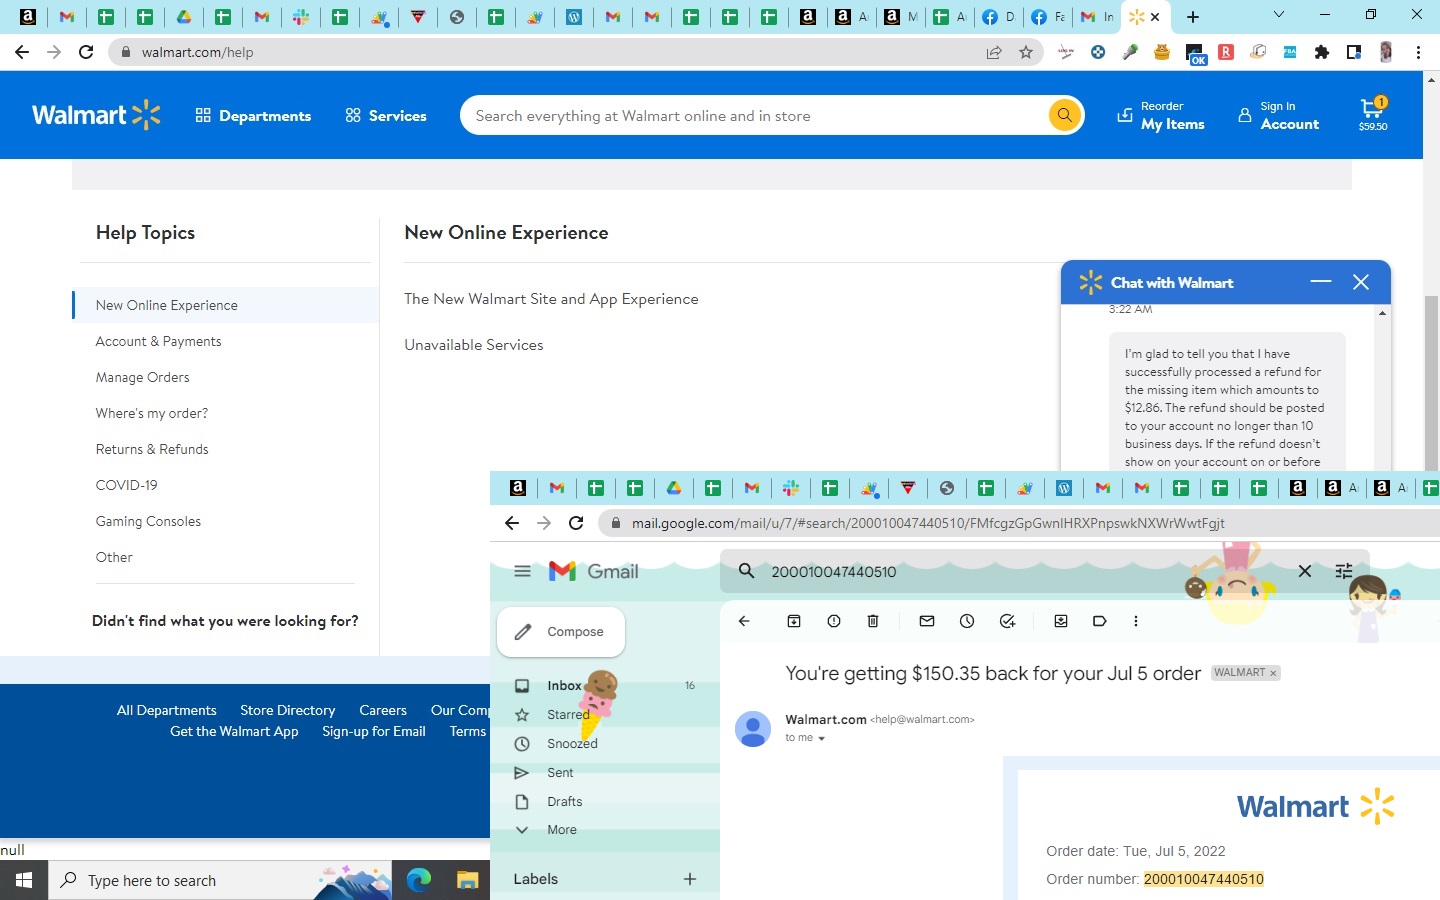This screenshot has width=1440, height=900.
Task: Open the Snoozed folder in Gmail
Action: [572, 744]
